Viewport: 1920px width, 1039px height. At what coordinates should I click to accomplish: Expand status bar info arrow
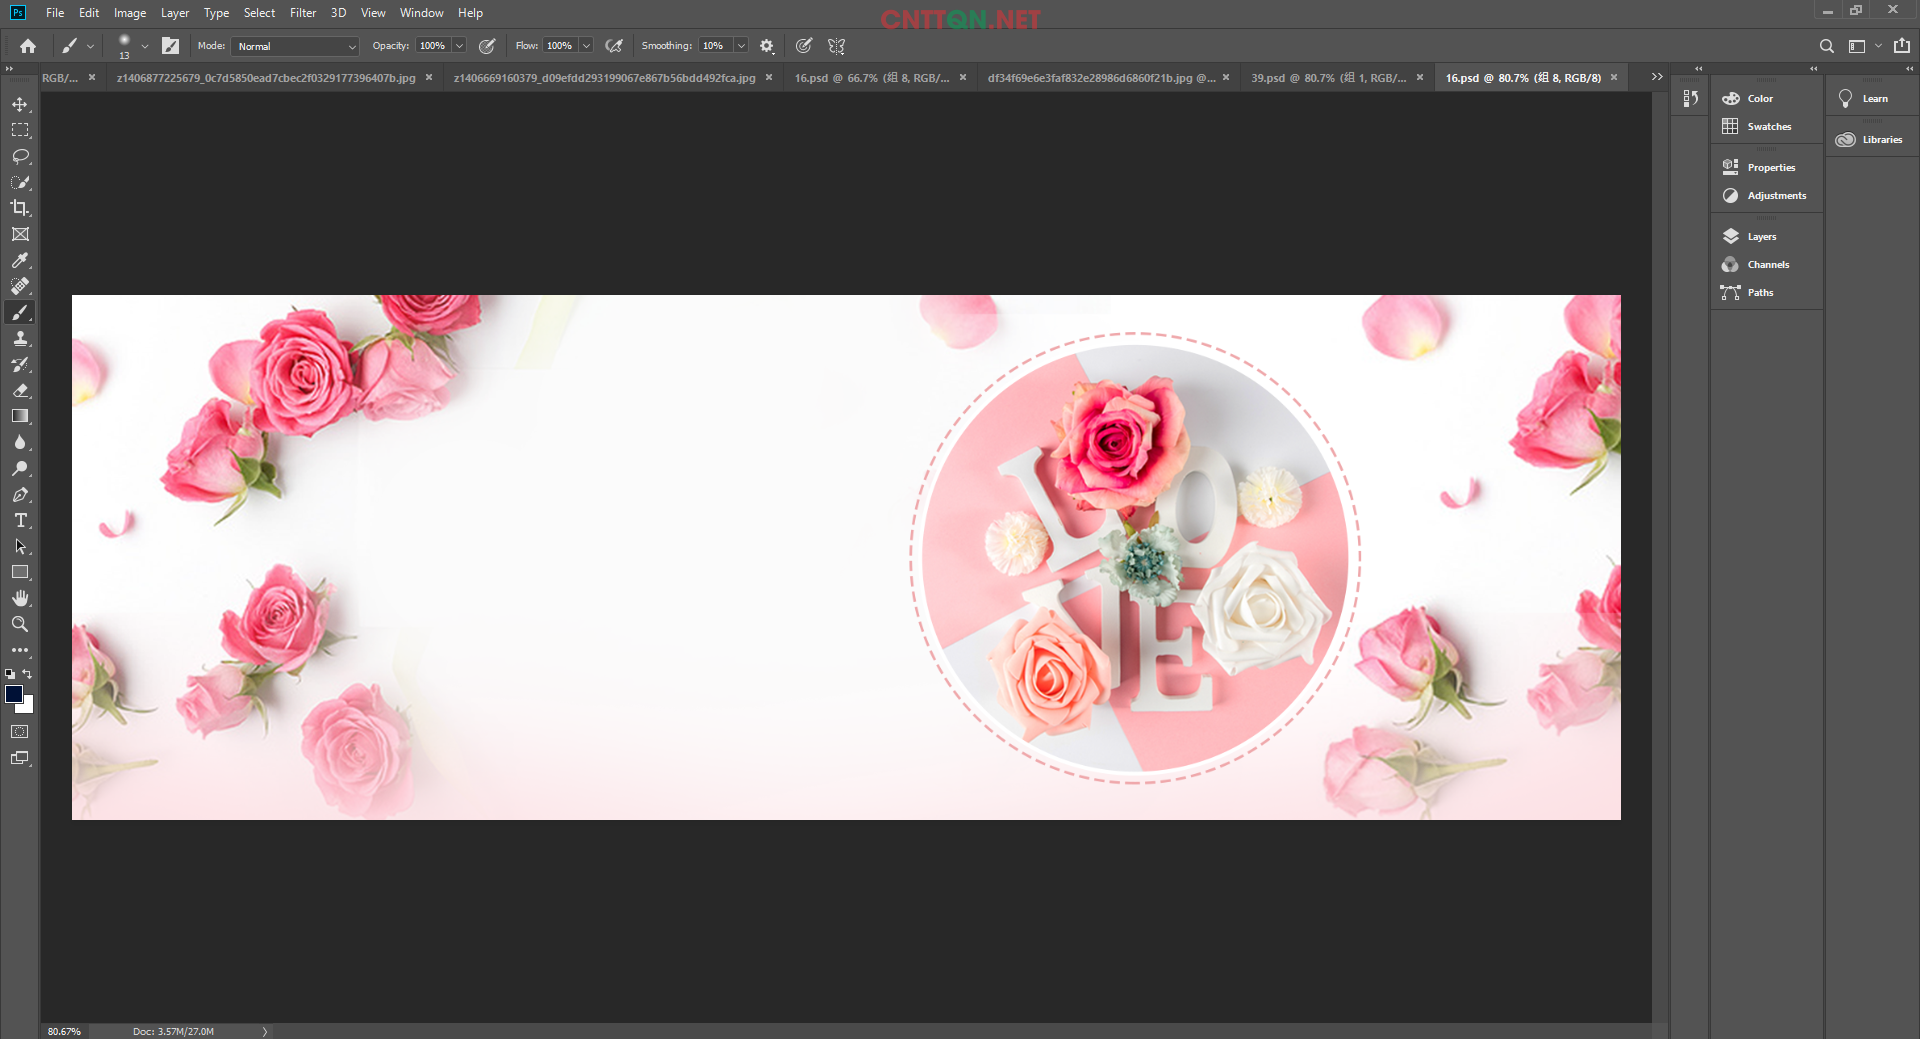click(x=265, y=1031)
